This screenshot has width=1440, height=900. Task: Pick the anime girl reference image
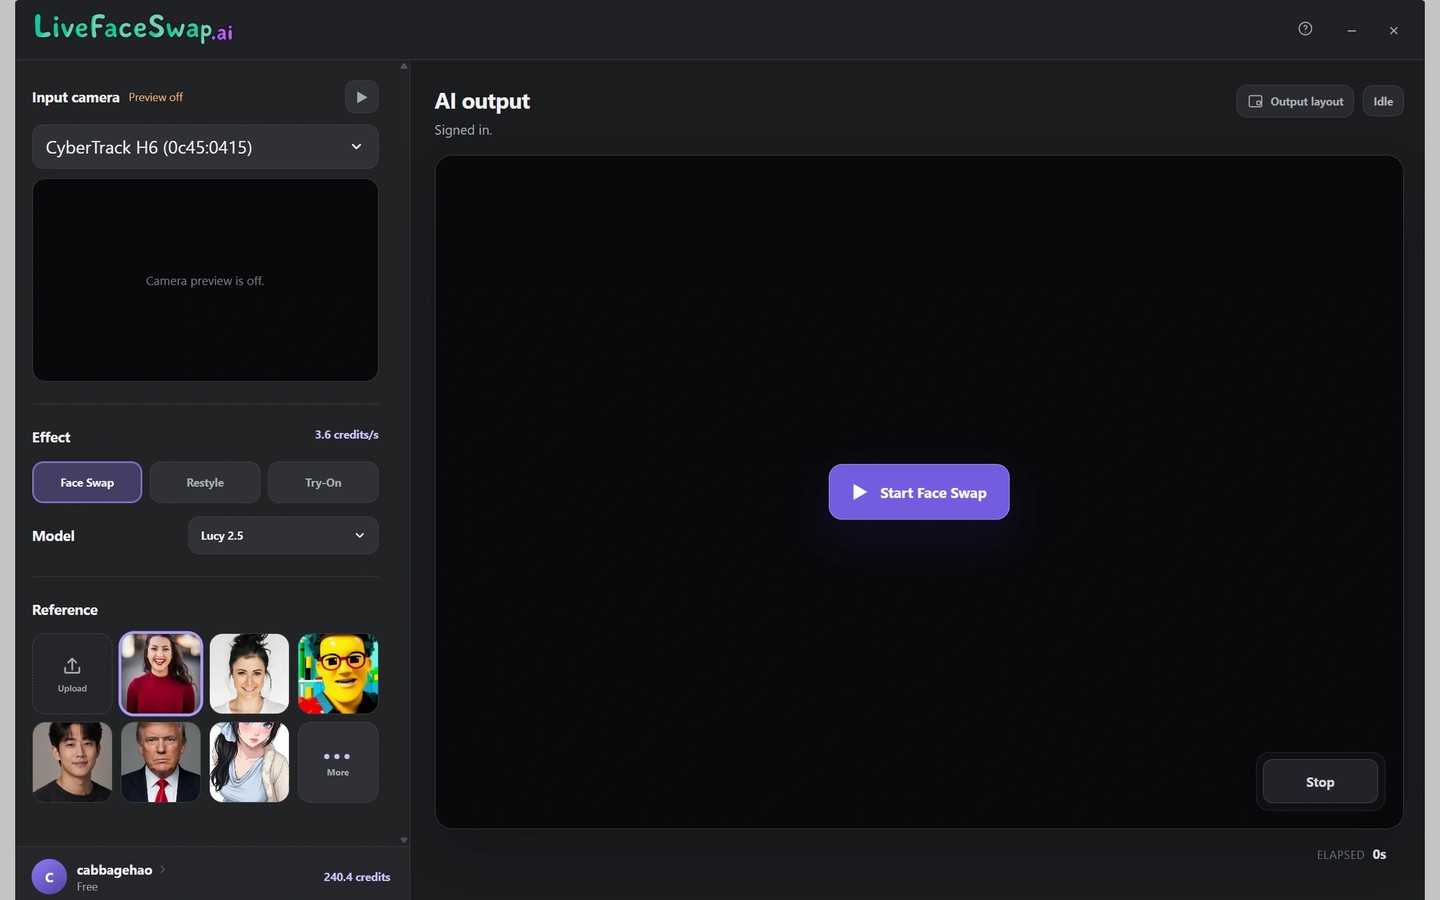(249, 762)
